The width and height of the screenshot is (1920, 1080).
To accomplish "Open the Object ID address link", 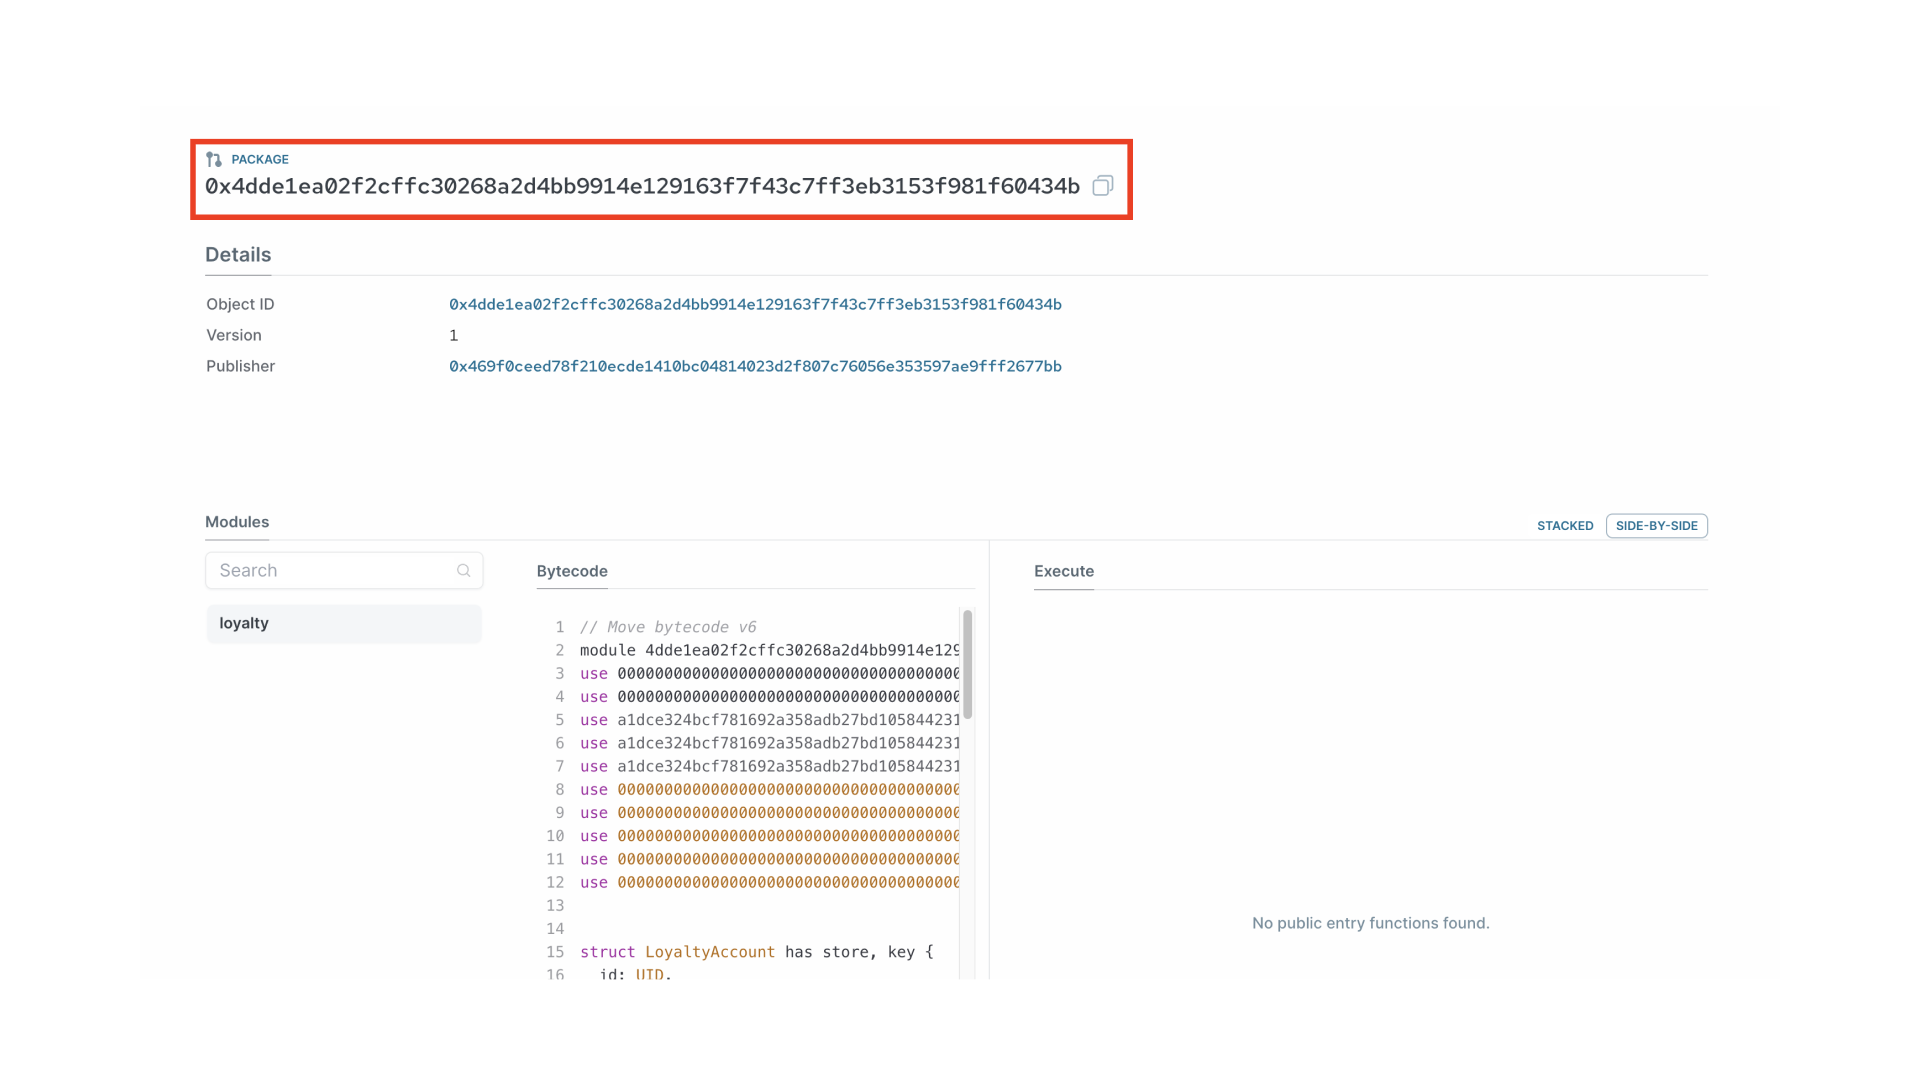I will pos(755,305).
